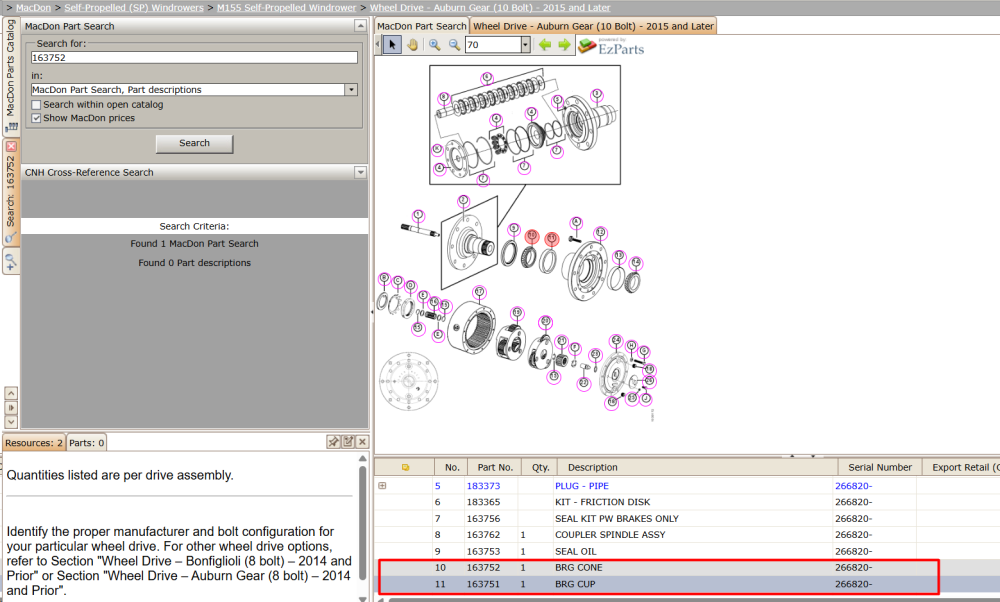
Task: Open part number 183373 link
Action: coord(483,486)
